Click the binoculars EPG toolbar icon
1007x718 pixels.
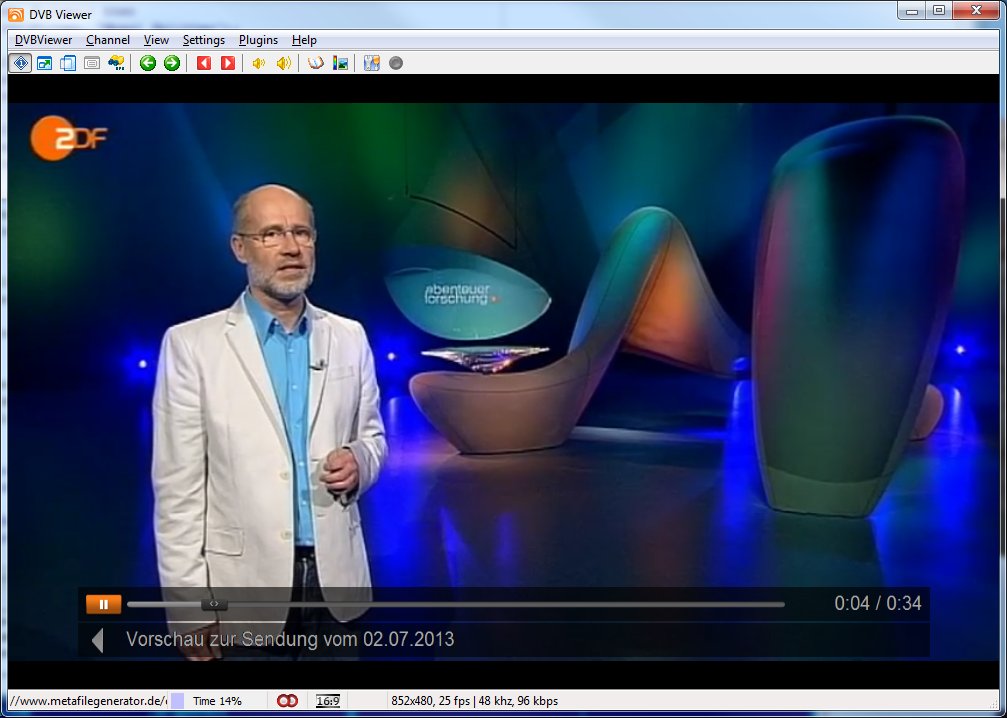(x=117, y=63)
